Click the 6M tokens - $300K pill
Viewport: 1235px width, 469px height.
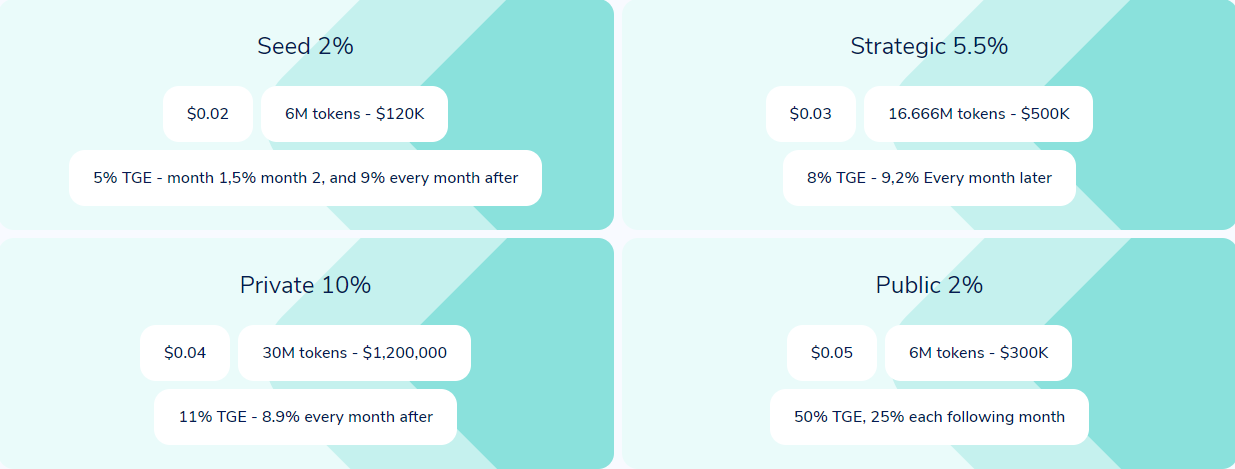[x=978, y=353]
